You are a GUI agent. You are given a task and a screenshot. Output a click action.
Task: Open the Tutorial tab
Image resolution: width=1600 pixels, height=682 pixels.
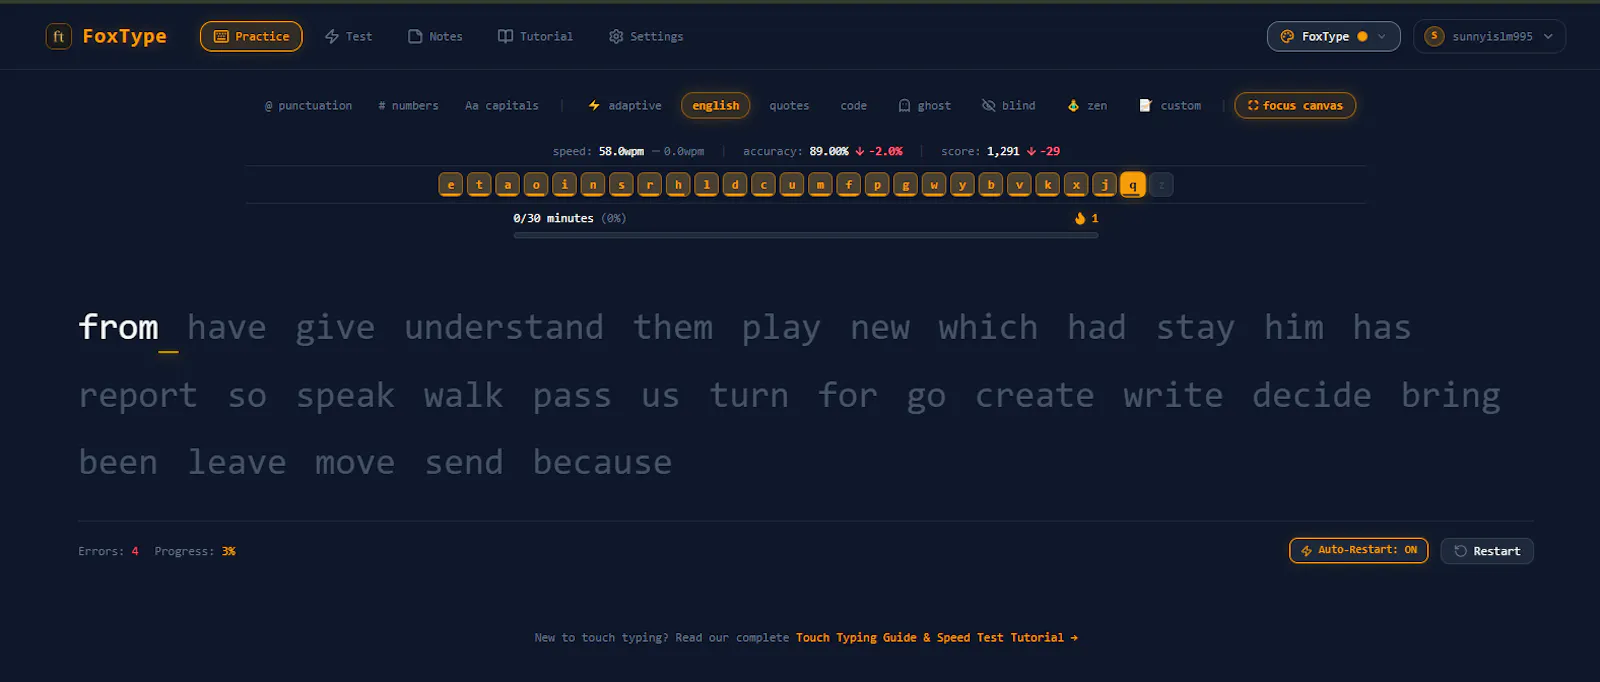tap(535, 36)
